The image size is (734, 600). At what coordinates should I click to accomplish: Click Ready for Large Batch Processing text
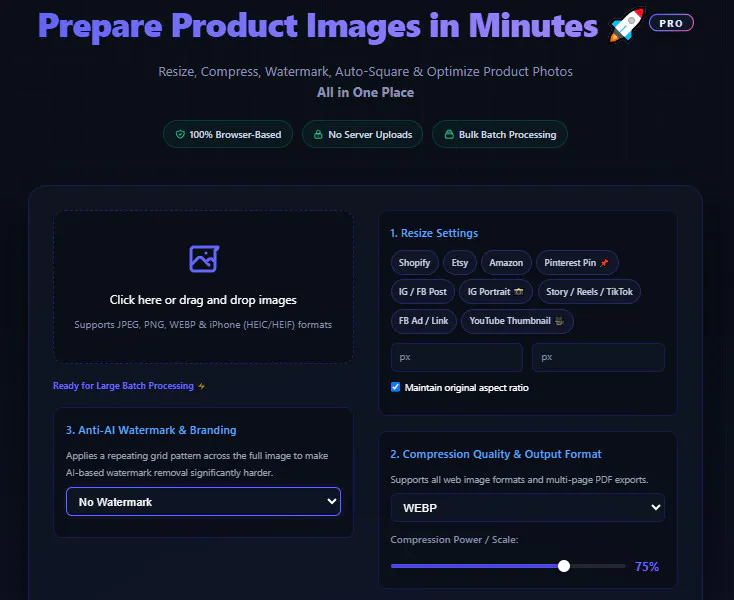coord(123,386)
